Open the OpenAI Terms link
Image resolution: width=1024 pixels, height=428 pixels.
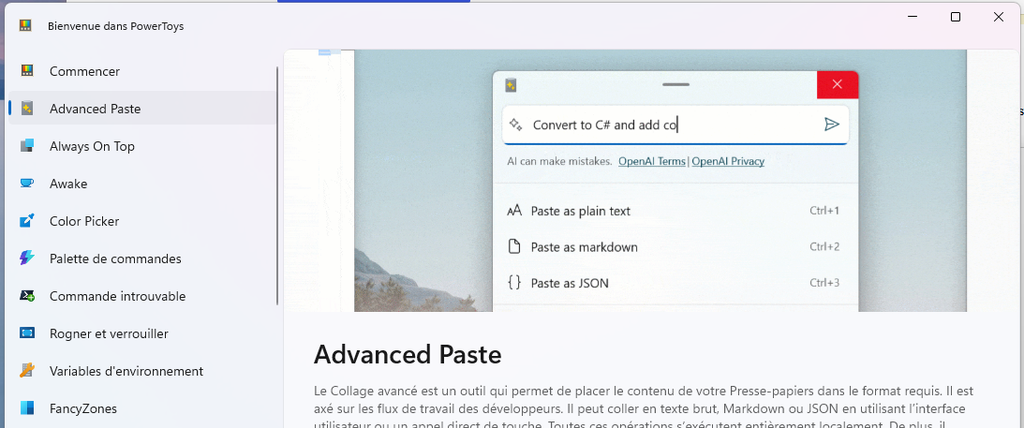652,161
